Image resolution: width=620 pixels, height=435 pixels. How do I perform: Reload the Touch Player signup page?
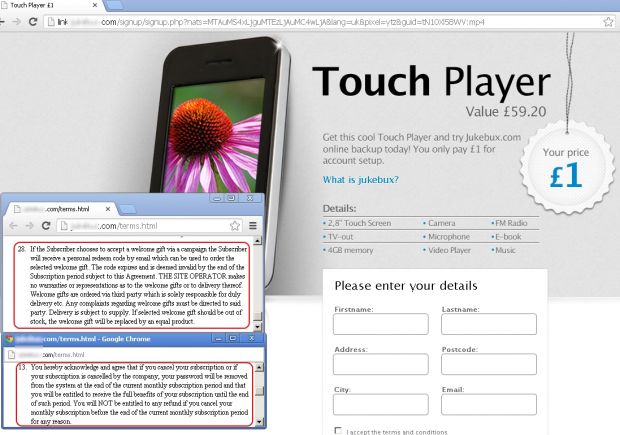coord(33,22)
